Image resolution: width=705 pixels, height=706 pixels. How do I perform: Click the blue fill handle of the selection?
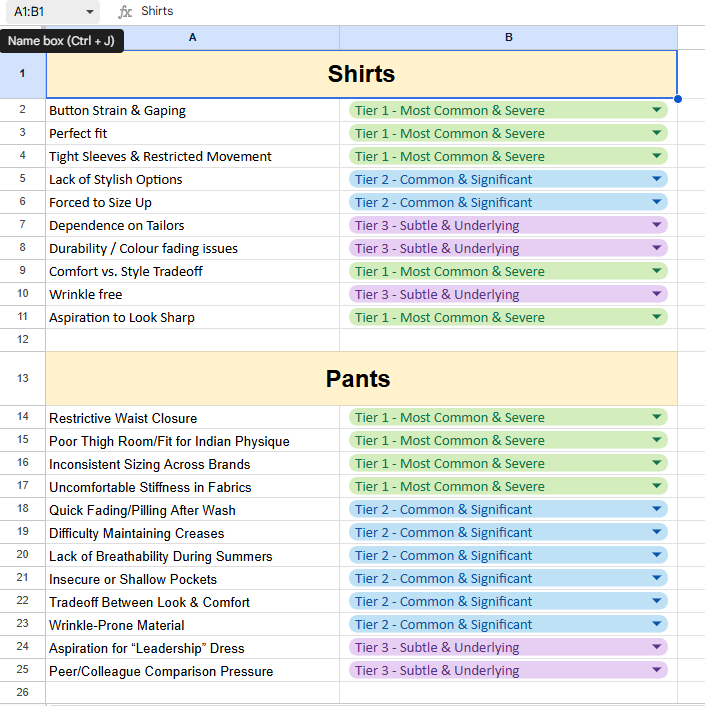[x=678, y=98]
